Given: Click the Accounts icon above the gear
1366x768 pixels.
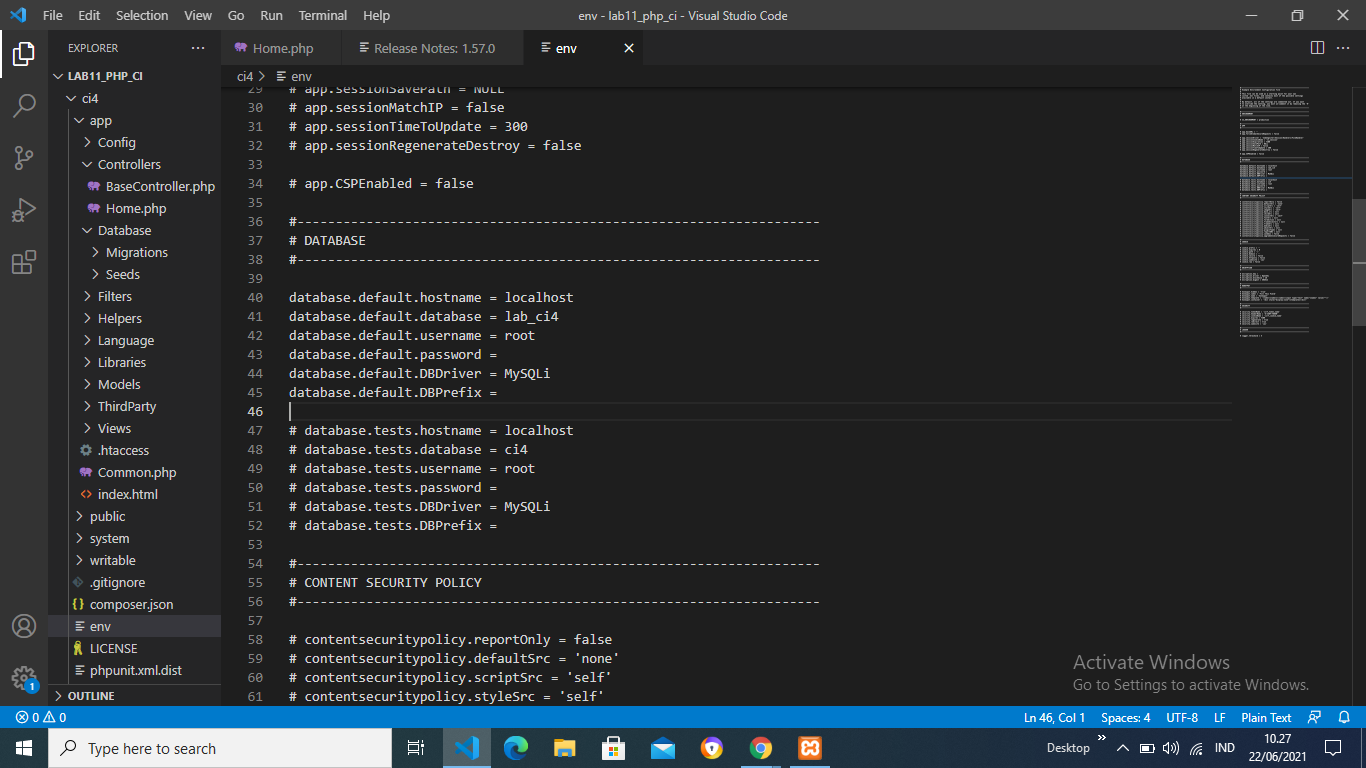Looking at the screenshot, I should click(24, 628).
